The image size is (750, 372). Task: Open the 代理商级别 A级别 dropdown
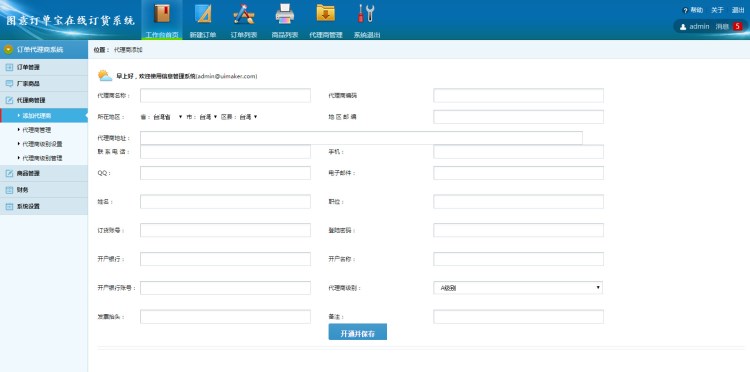pyautogui.click(x=518, y=287)
